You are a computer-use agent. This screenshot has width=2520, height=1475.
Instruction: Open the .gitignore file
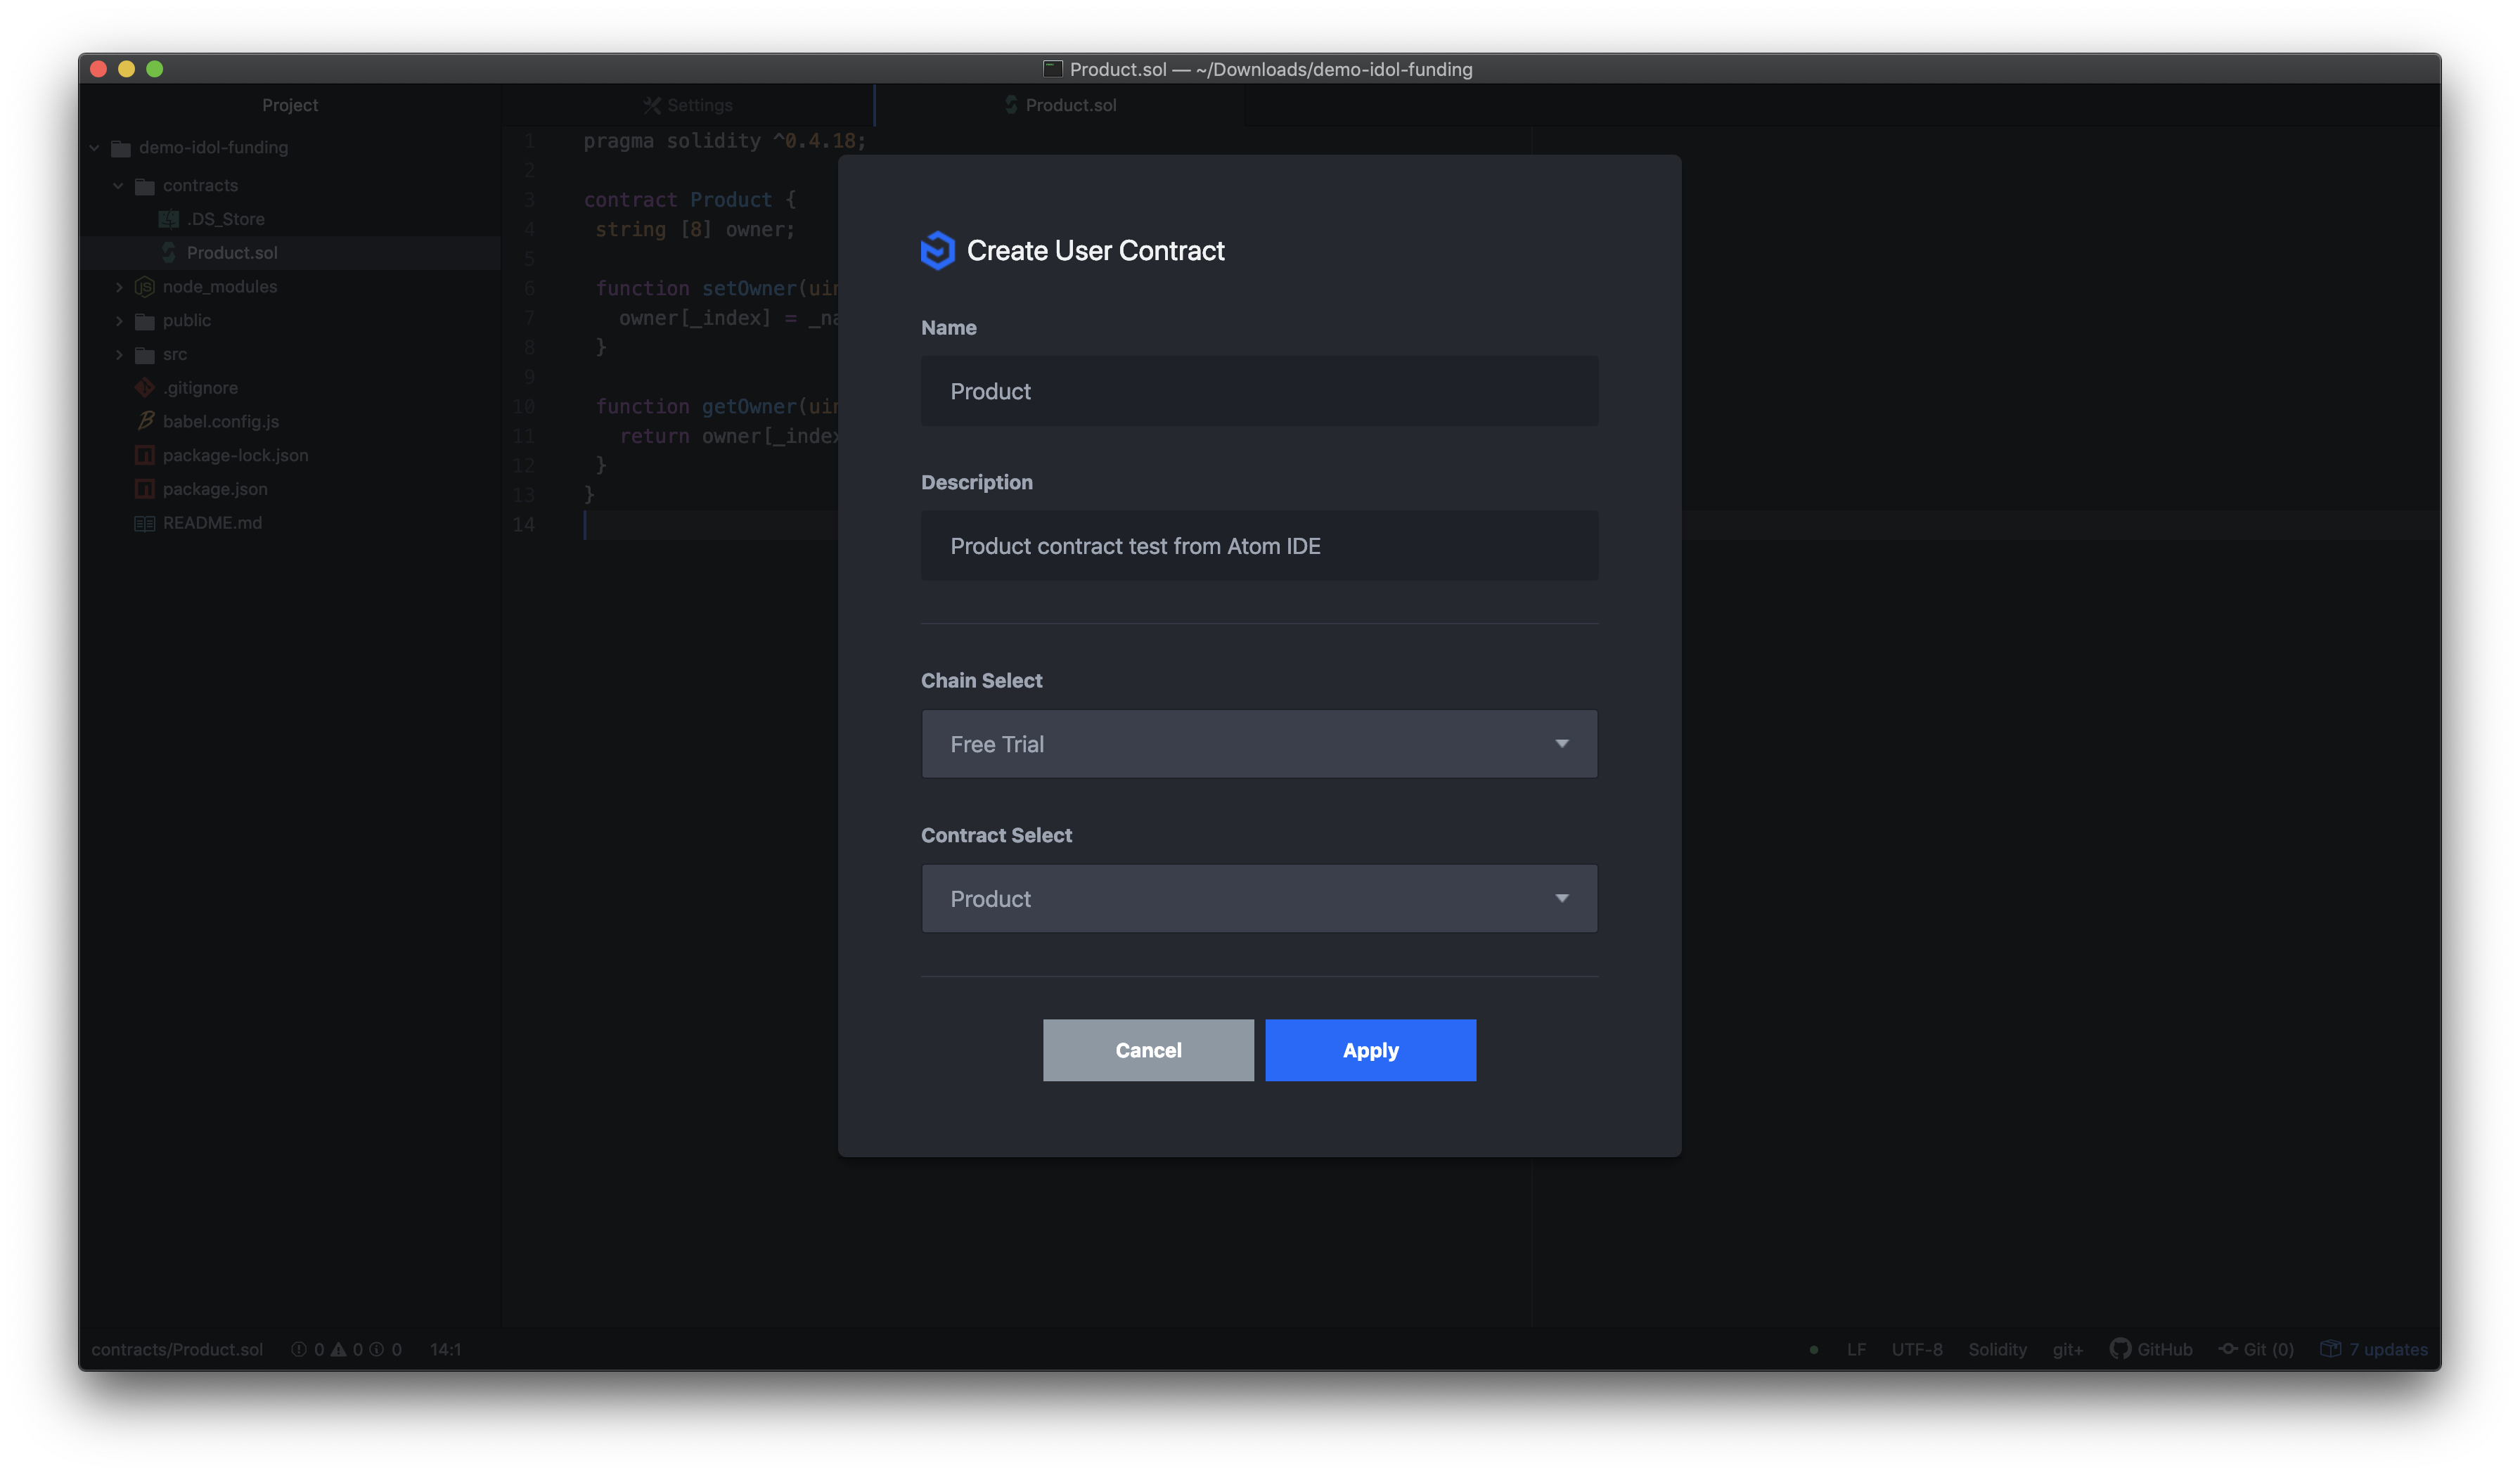click(x=200, y=388)
